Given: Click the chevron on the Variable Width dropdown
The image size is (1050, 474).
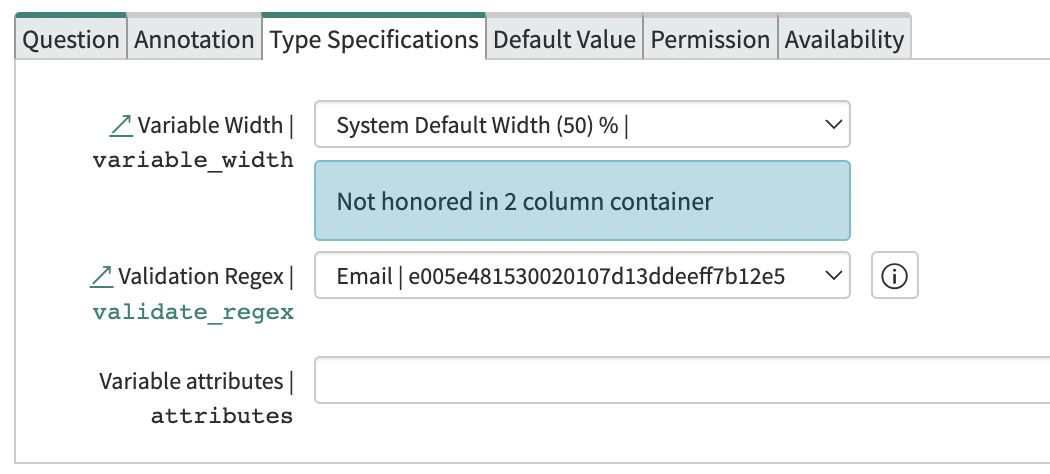Looking at the screenshot, I should tap(831, 125).
